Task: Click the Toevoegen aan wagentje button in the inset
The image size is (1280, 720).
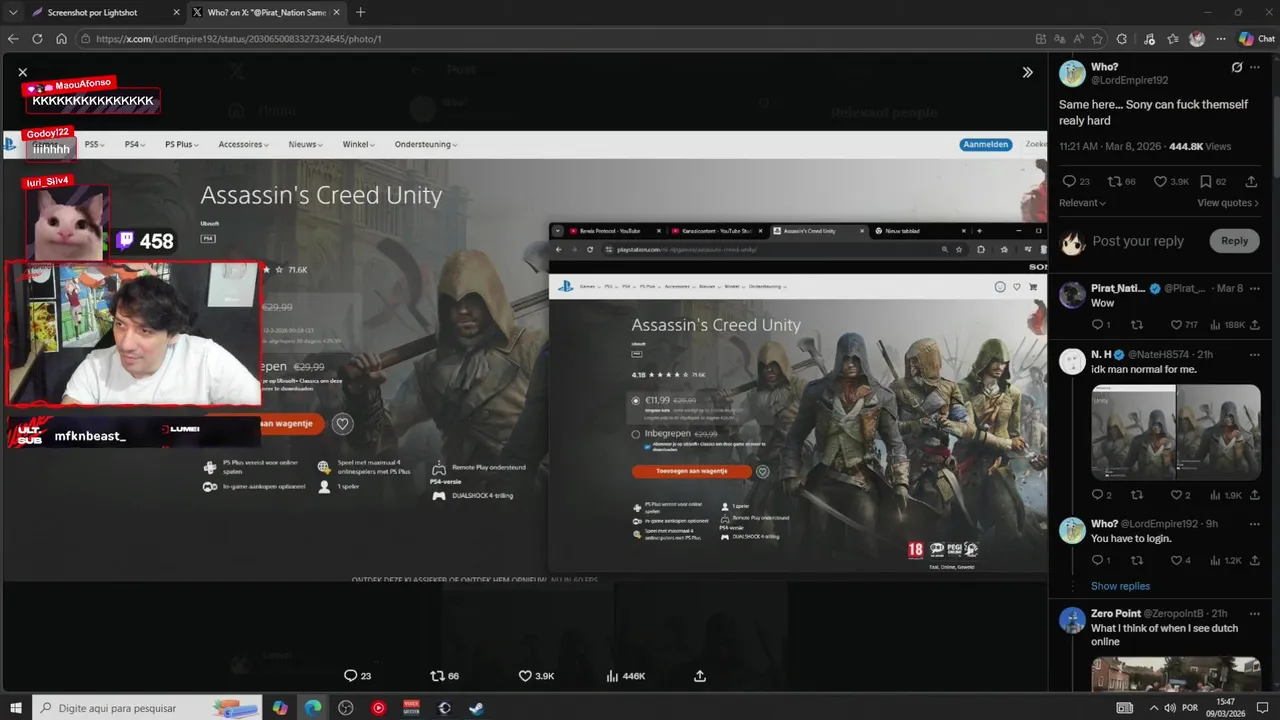Action: pos(691,471)
